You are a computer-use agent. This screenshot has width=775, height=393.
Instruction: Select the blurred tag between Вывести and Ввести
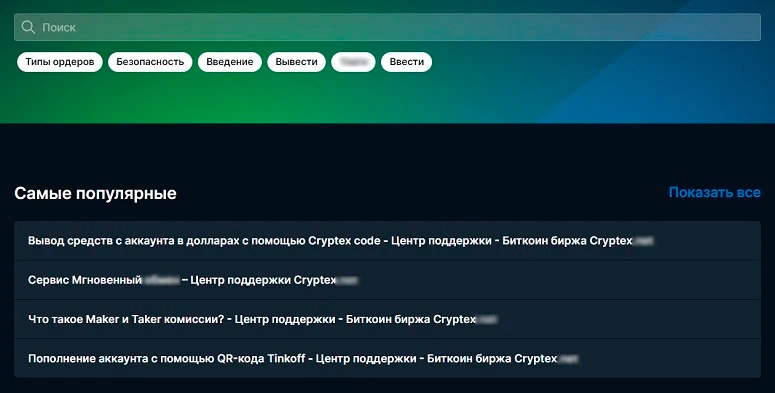tap(353, 62)
